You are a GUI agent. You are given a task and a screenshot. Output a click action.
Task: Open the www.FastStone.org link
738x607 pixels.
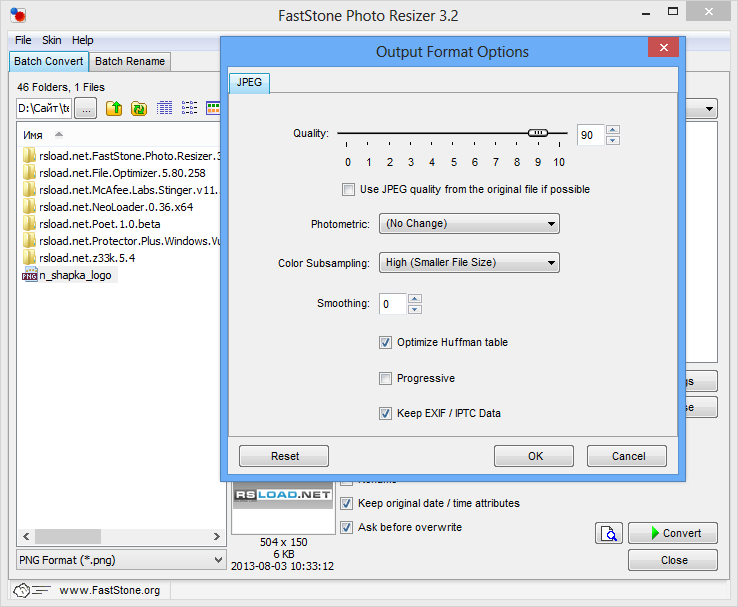point(110,590)
